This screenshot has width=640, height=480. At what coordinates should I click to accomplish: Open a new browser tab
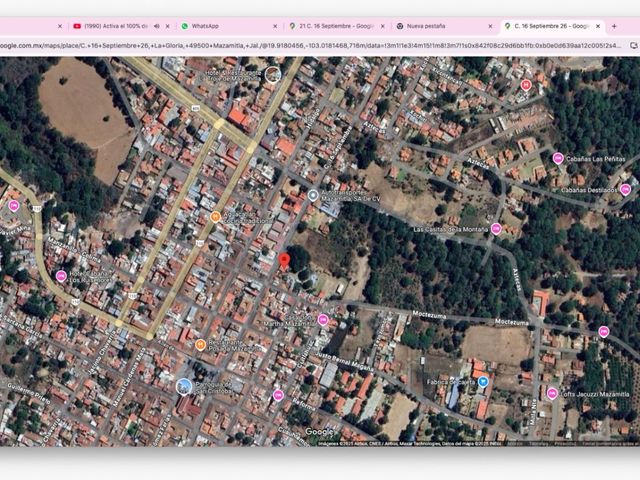614,26
